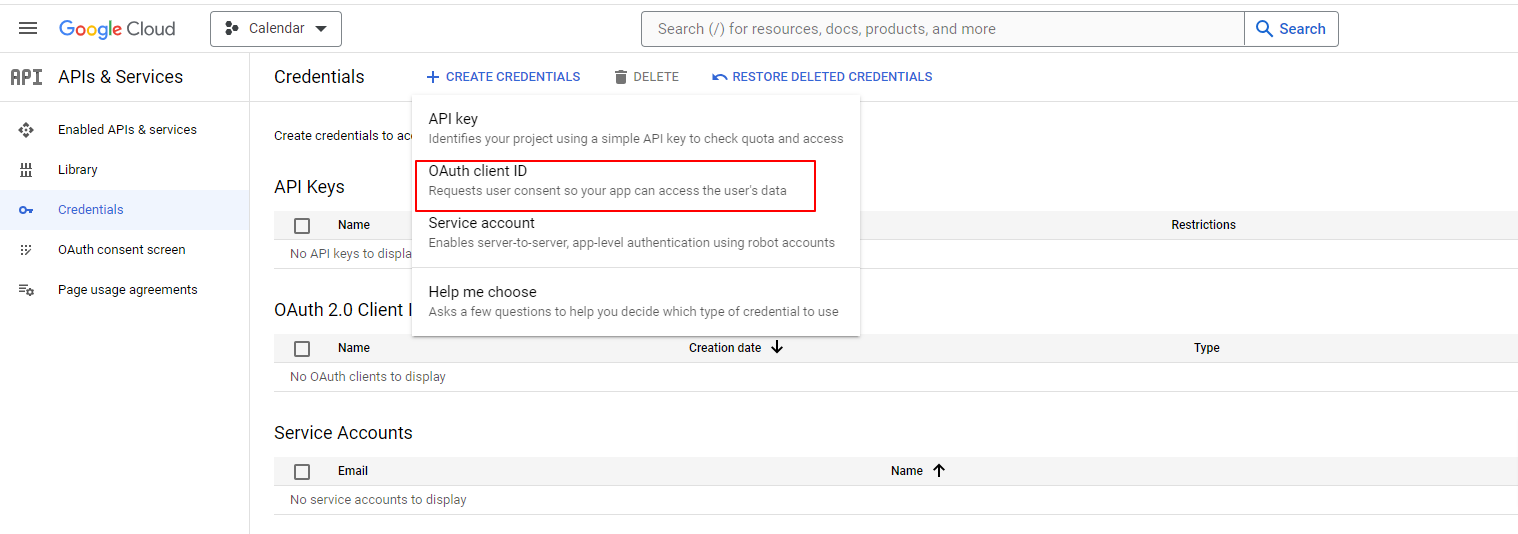Click the Service Accounts section heading
1518x534 pixels.
[x=343, y=433]
